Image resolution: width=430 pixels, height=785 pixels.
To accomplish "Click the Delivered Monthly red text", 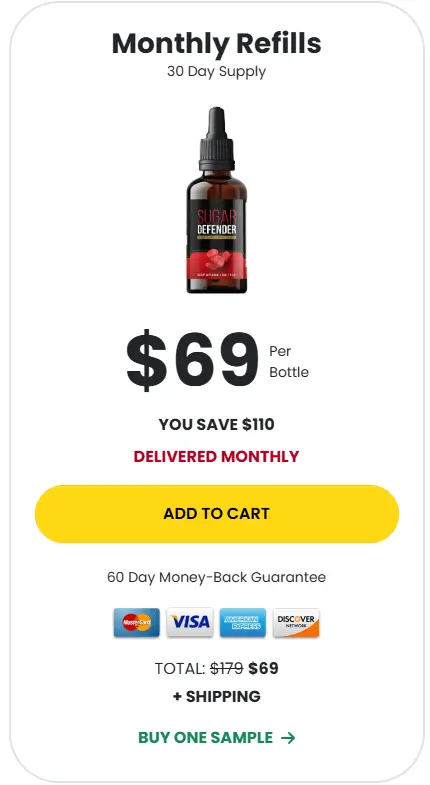I will [217, 457].
